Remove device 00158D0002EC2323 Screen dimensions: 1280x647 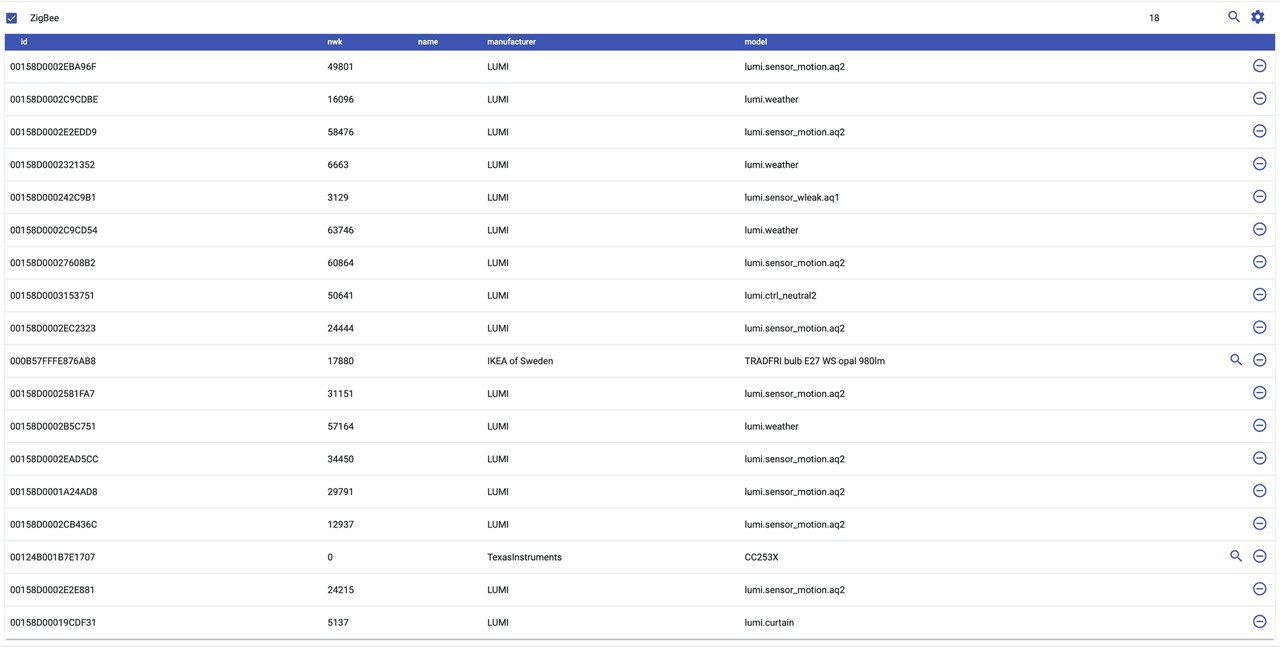(x=1260, y=327)
